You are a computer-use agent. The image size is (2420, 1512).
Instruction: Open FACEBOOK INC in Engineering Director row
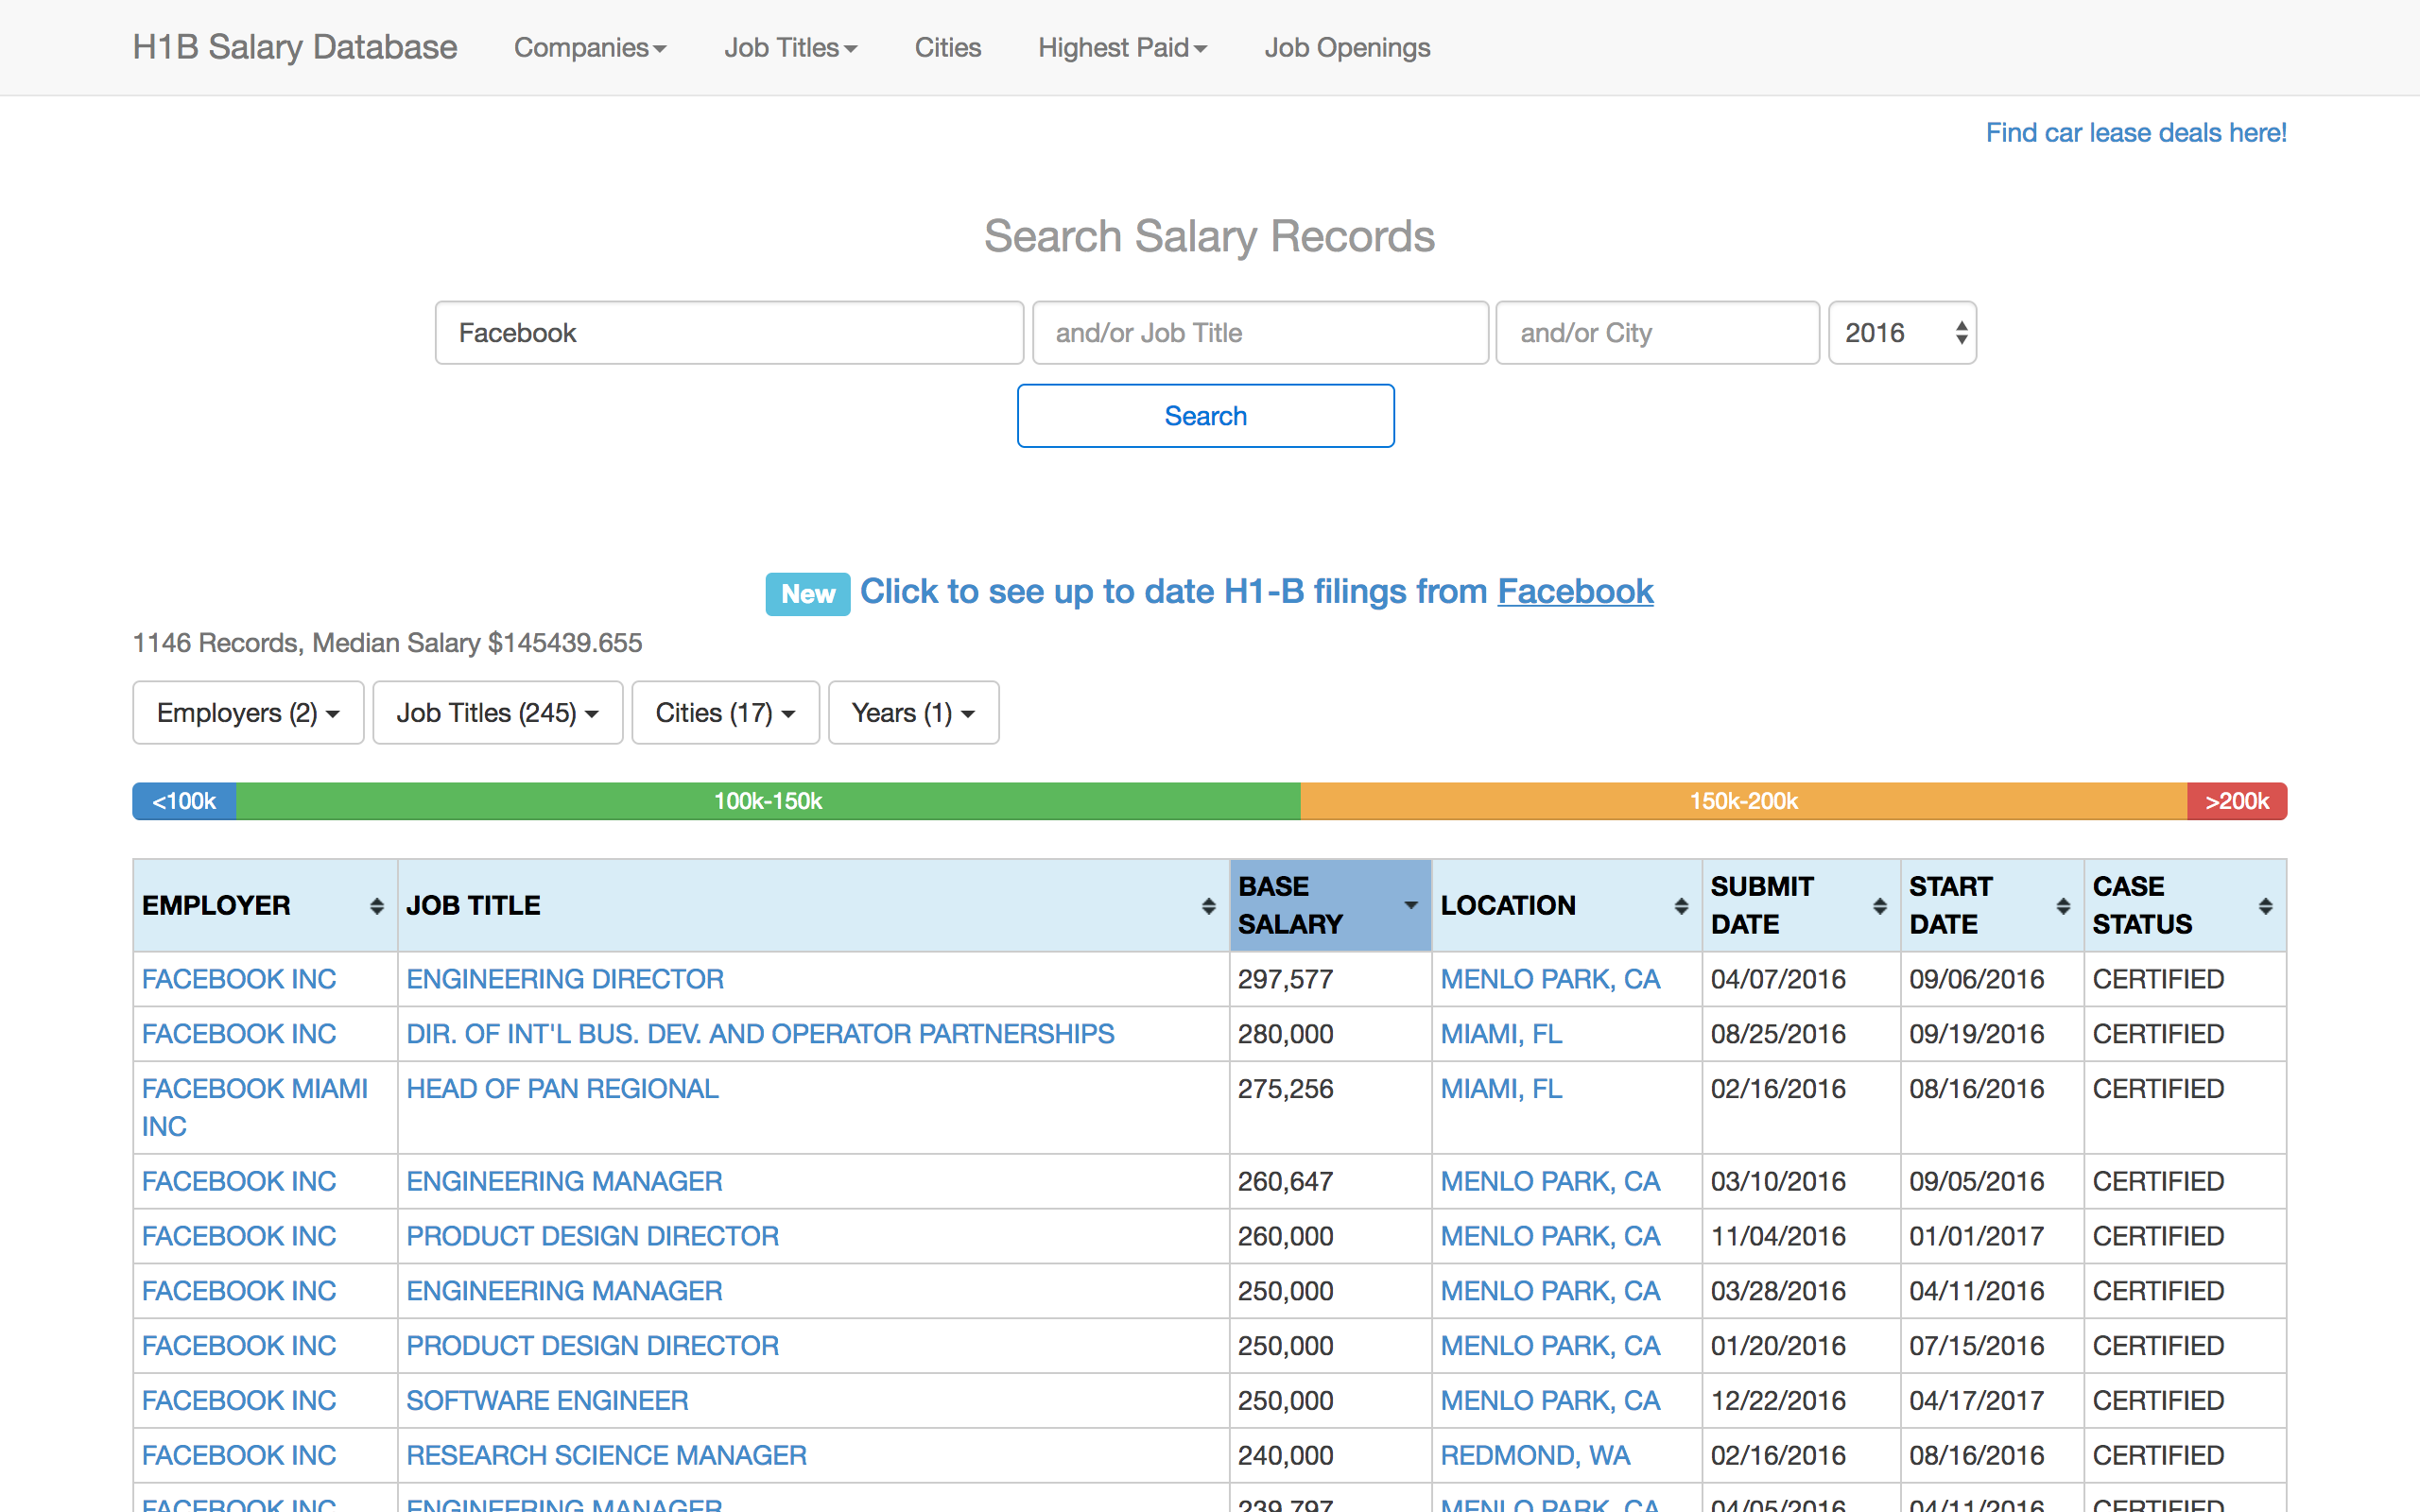239,979
